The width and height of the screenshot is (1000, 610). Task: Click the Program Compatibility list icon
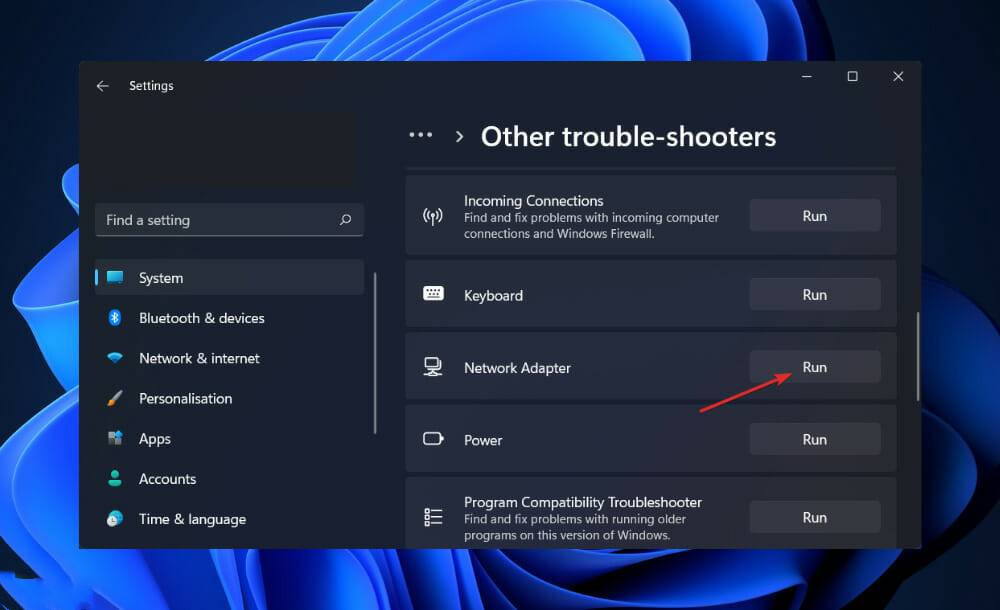click(x=433, y=517)
